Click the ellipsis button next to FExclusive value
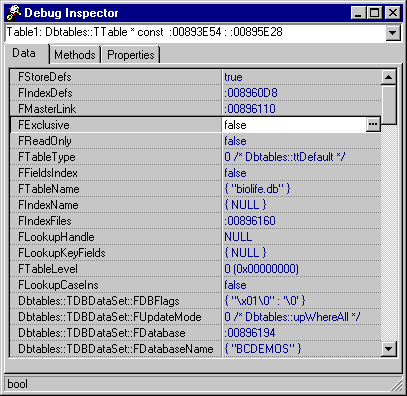 click(373, 125)
